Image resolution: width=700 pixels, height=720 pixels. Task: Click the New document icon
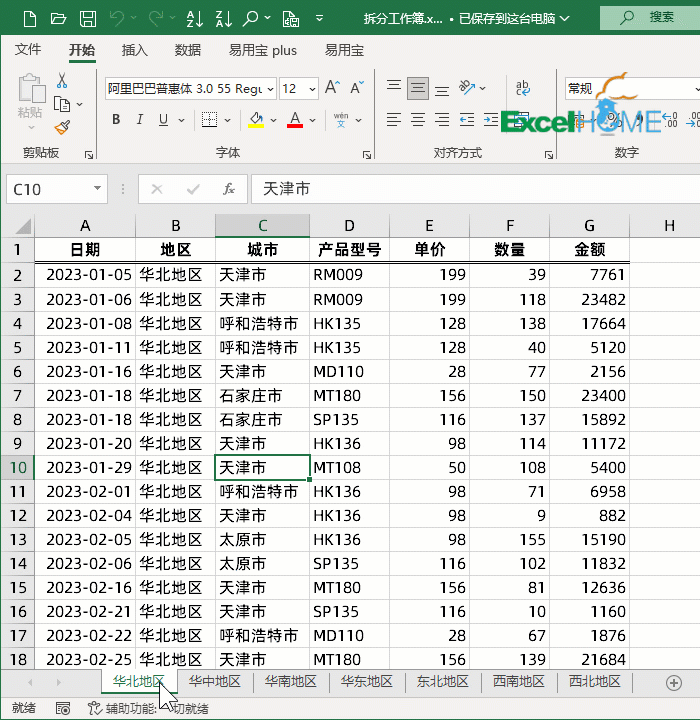click(x=30, y=19)
